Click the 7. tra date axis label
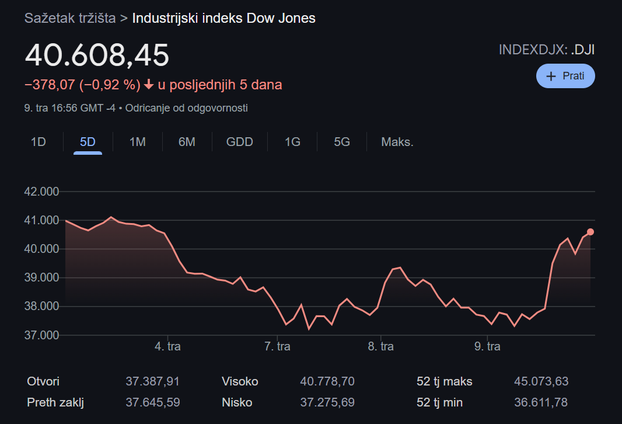 277,346
